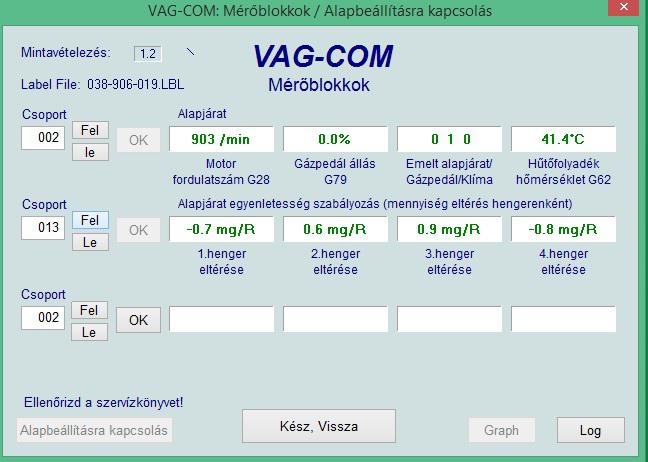Click the third empty field in bottom row
This screenshot has width=648, height=462.
[x=449, y=319]
